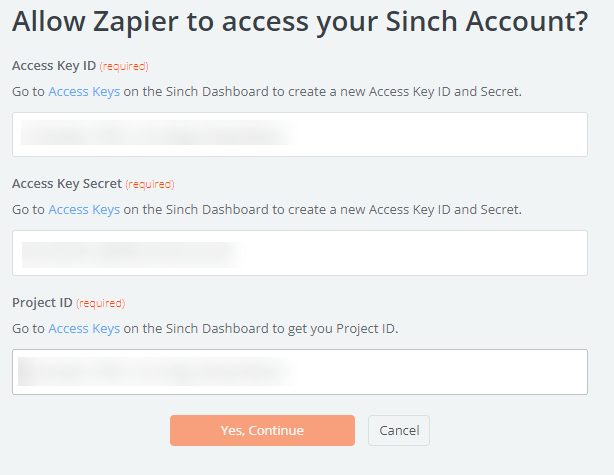Click the blurred value in Access Key ID field
614x475 pixels.
tap(155, 135)
